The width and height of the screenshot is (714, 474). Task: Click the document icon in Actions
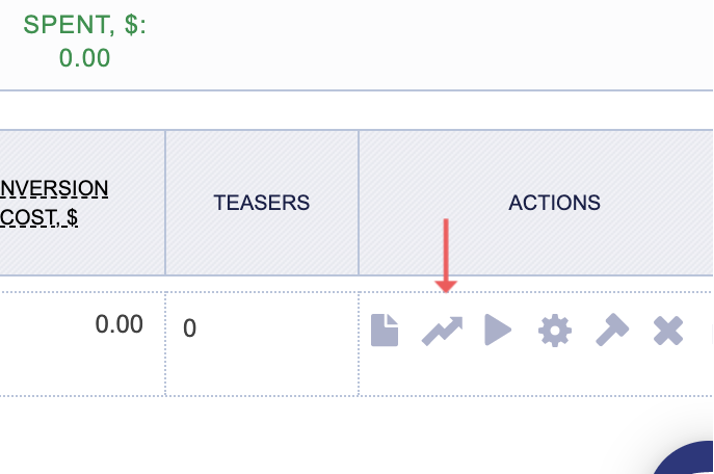(x=385, y=330)
